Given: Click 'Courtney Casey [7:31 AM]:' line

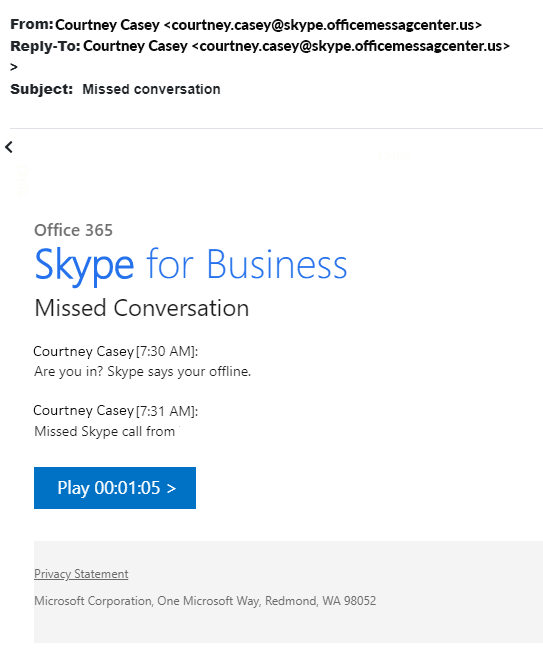Looking at the screenshot, I should (x=116, y=411).
